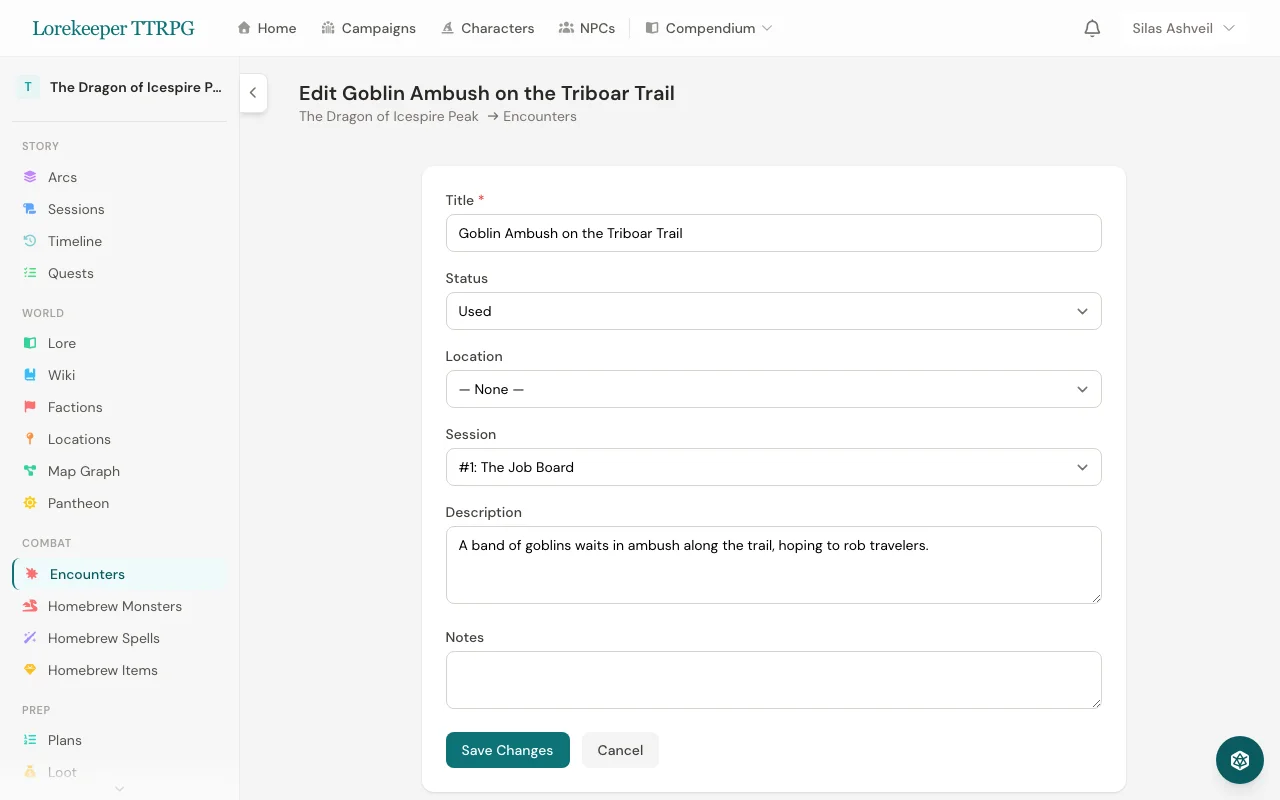Open the Silas Ashveil account menu
Screen dimensions: 1280x800
pyautogui.click(x=1183, y=28)
